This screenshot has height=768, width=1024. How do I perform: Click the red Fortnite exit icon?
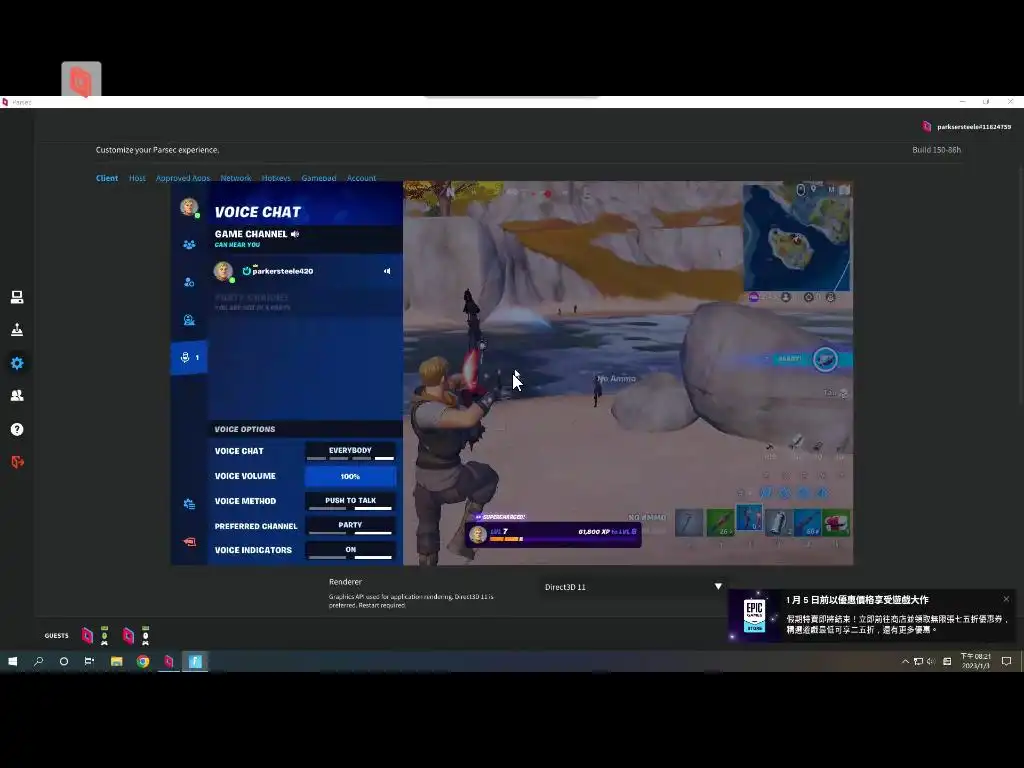click(x=189, y=541)
